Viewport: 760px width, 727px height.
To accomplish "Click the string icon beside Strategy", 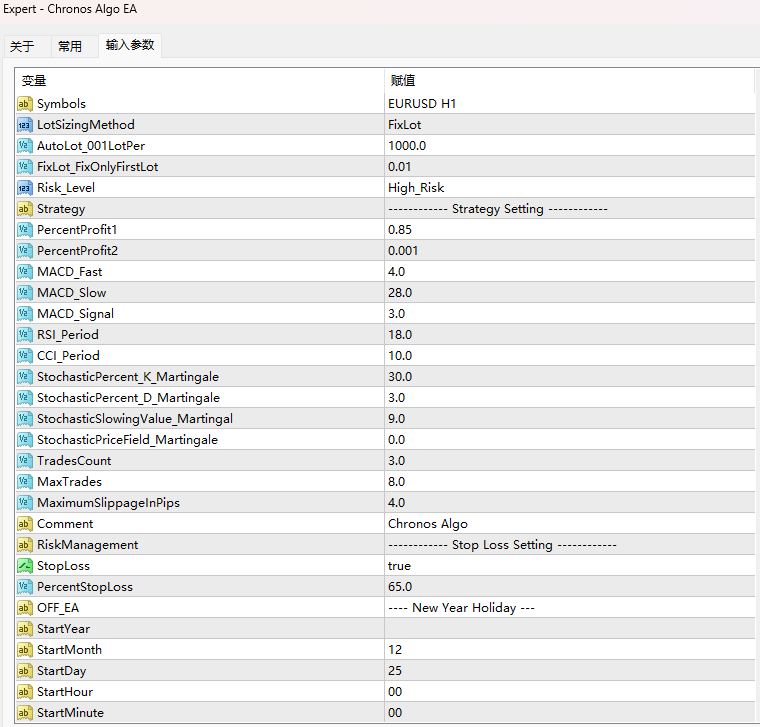I will pyautogui.click(x=25, y=209).
